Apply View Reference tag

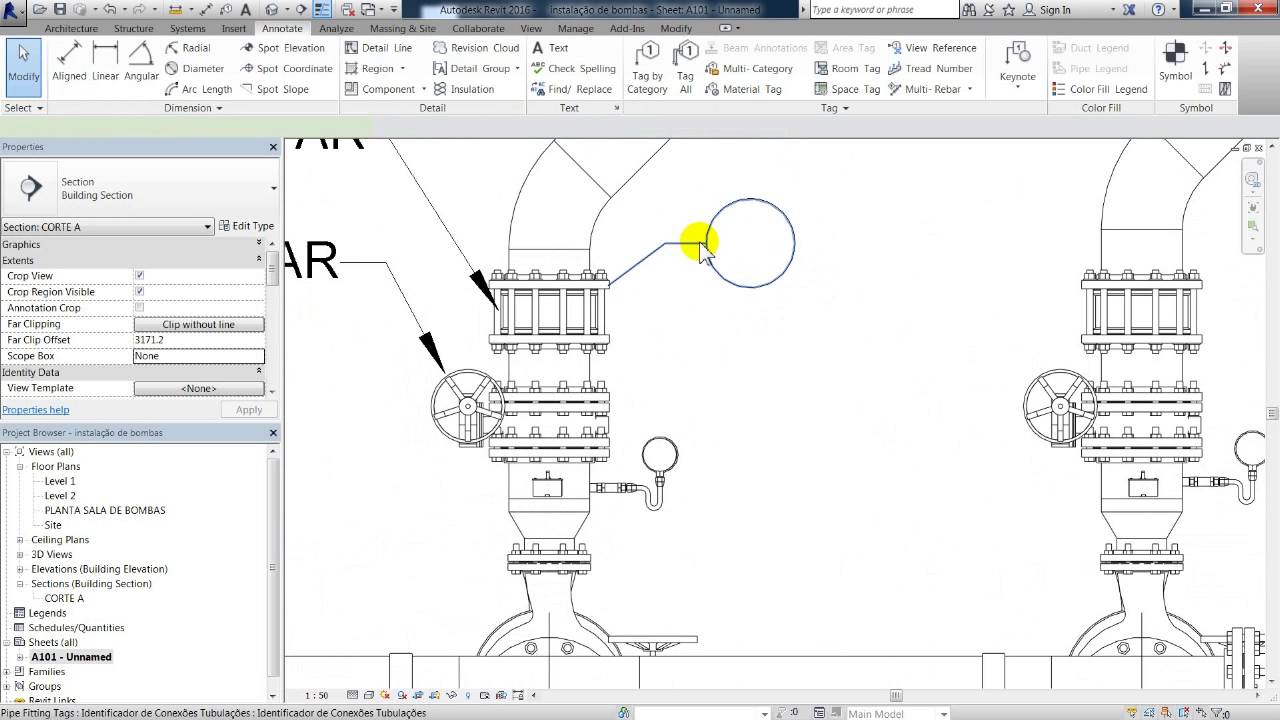931,48
